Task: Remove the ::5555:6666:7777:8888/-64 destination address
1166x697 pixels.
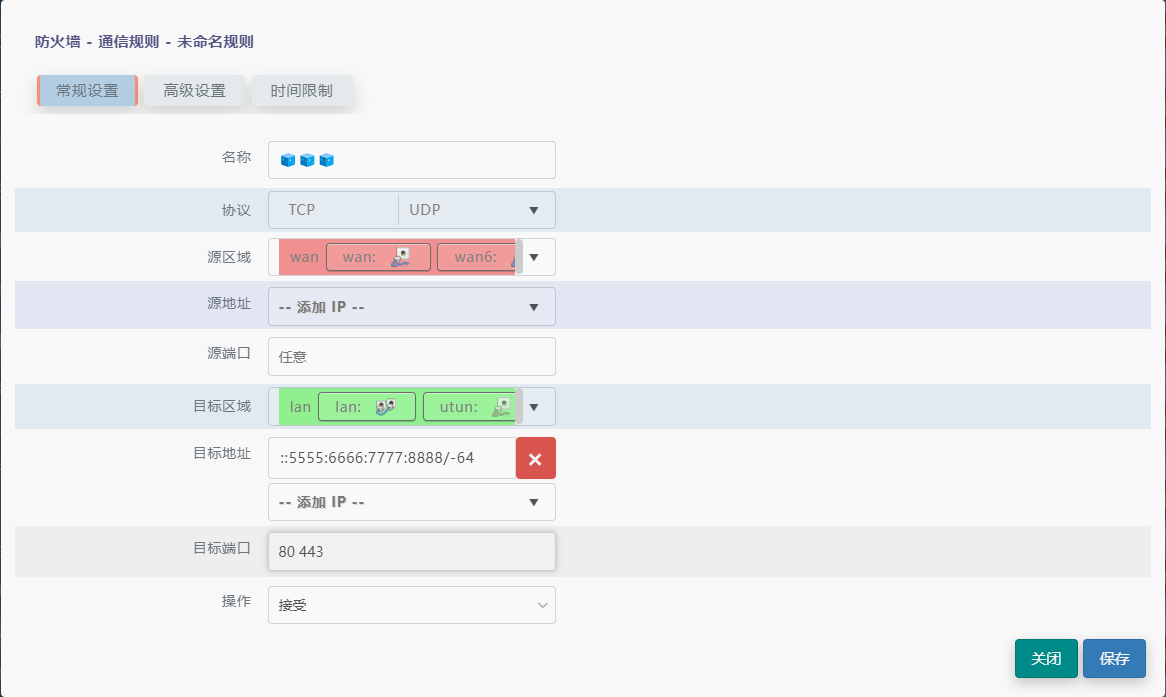Action: 535,459
